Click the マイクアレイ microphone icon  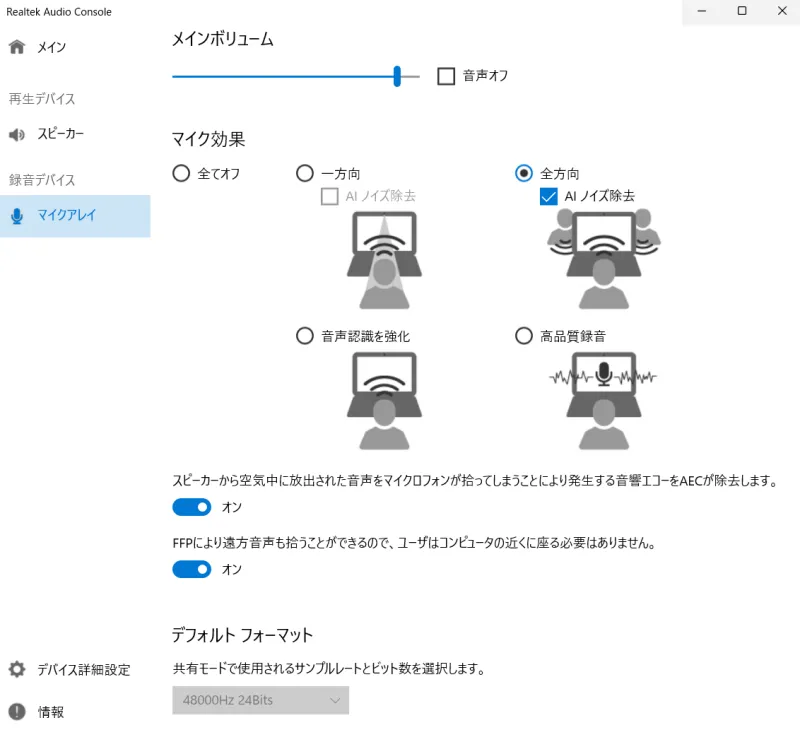pyautogui.click(x=15, y=216)
